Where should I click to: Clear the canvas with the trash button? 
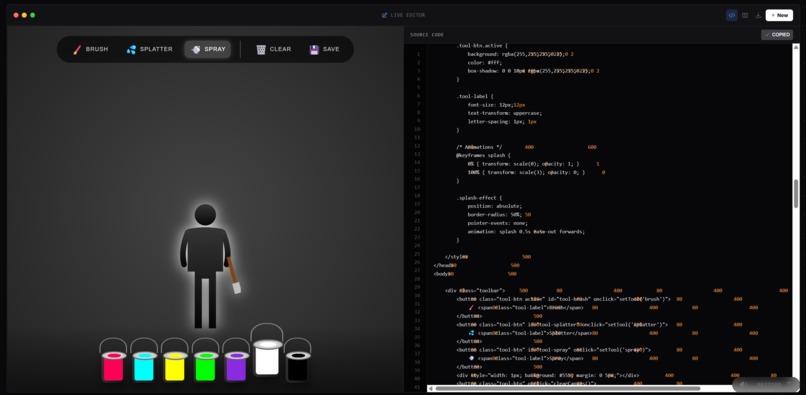(x=273, y=49)
